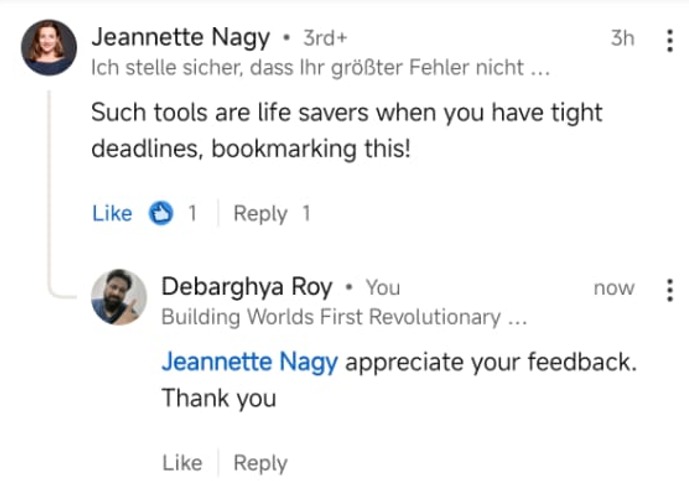
Task: Like Debarghya Roy's reply
Action: click(x=182, y=463)
